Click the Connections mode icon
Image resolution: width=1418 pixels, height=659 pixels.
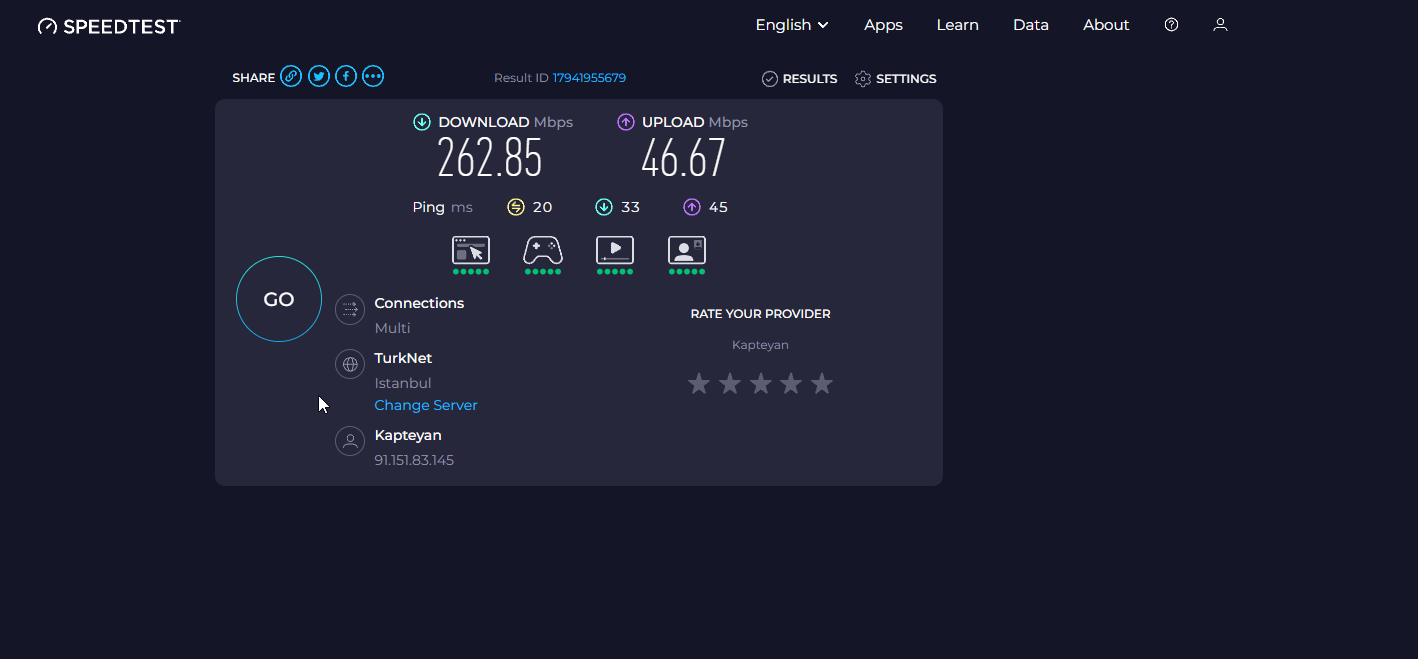click(350, 310)
